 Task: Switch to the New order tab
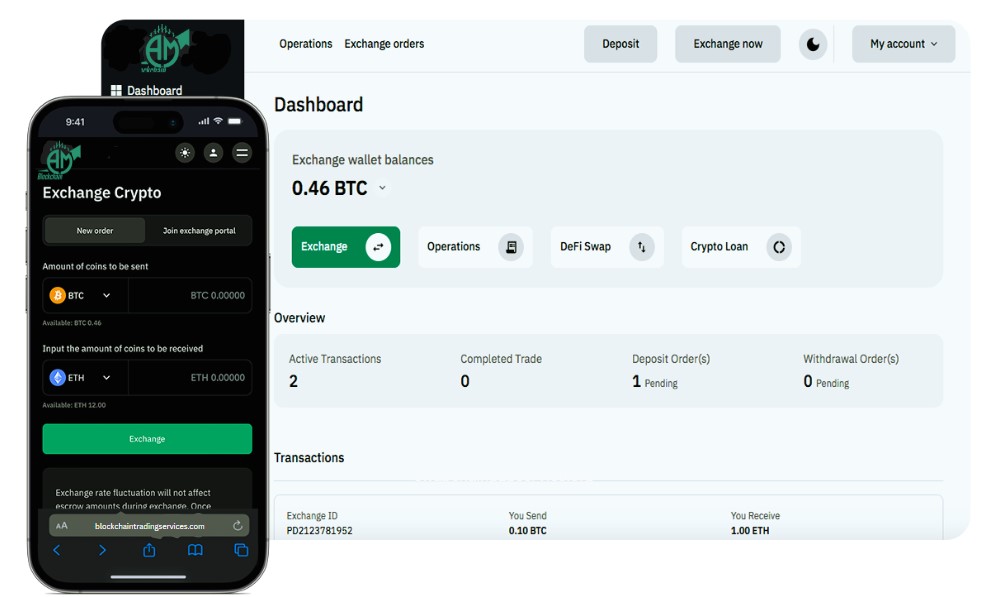click(x=95, y=231)
